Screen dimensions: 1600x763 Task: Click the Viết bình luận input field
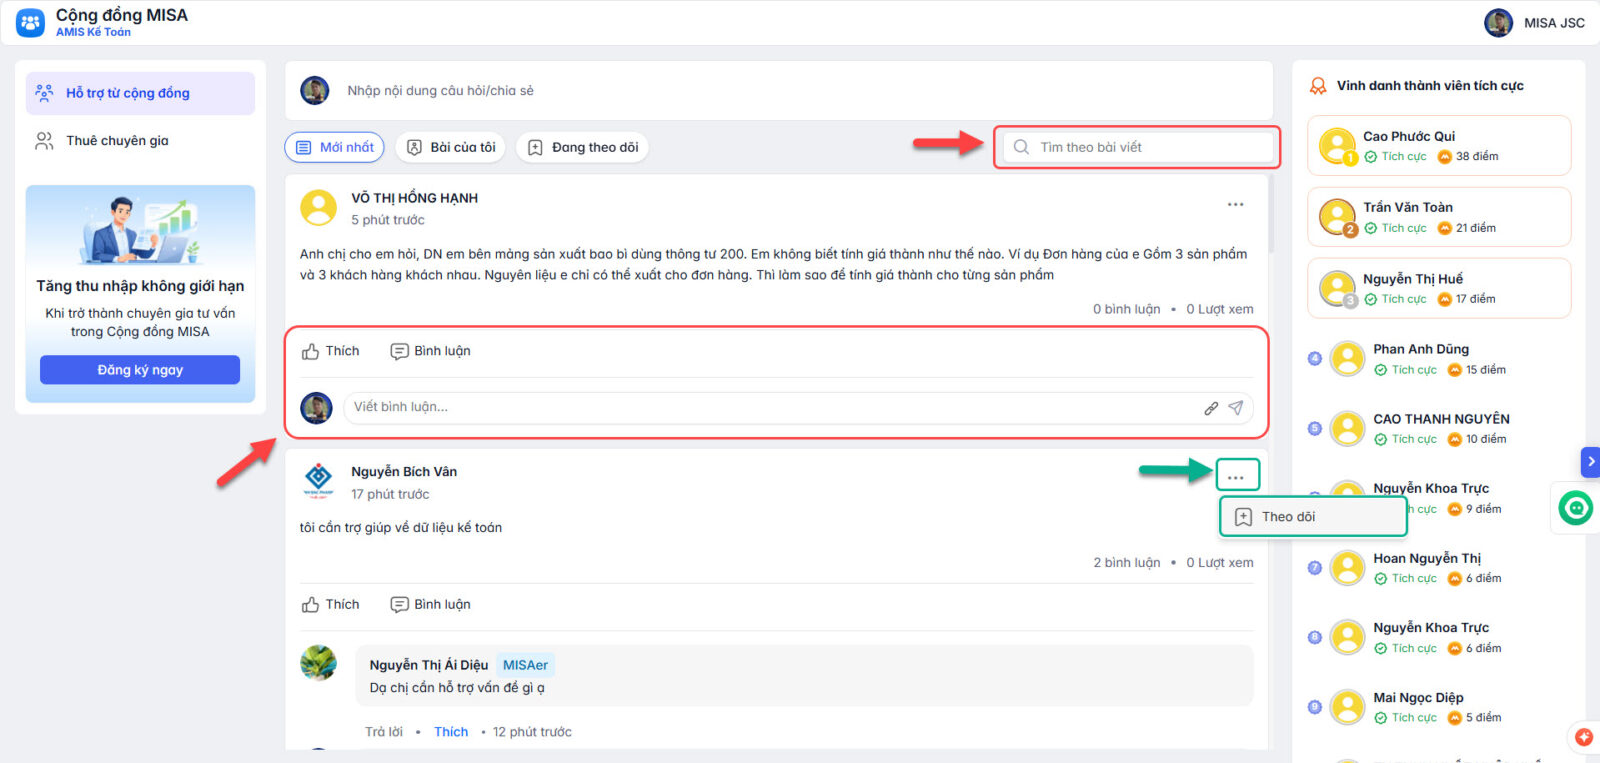(x=798, y=407)
